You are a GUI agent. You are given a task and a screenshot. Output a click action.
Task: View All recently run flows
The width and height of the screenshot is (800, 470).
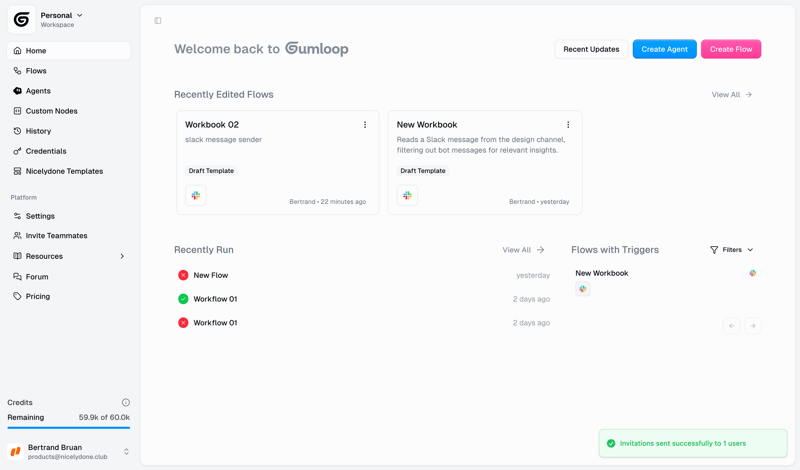tap(523, 250)
